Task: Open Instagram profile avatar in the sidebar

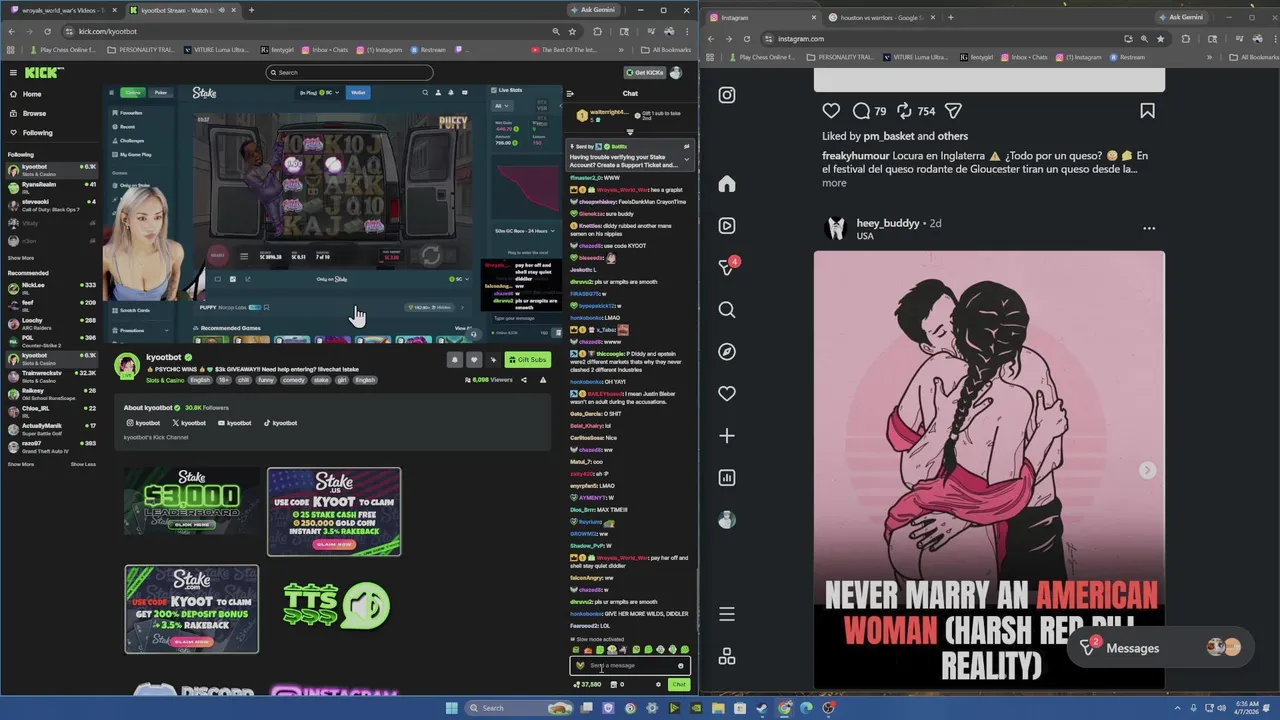Action: click(727, 520)
